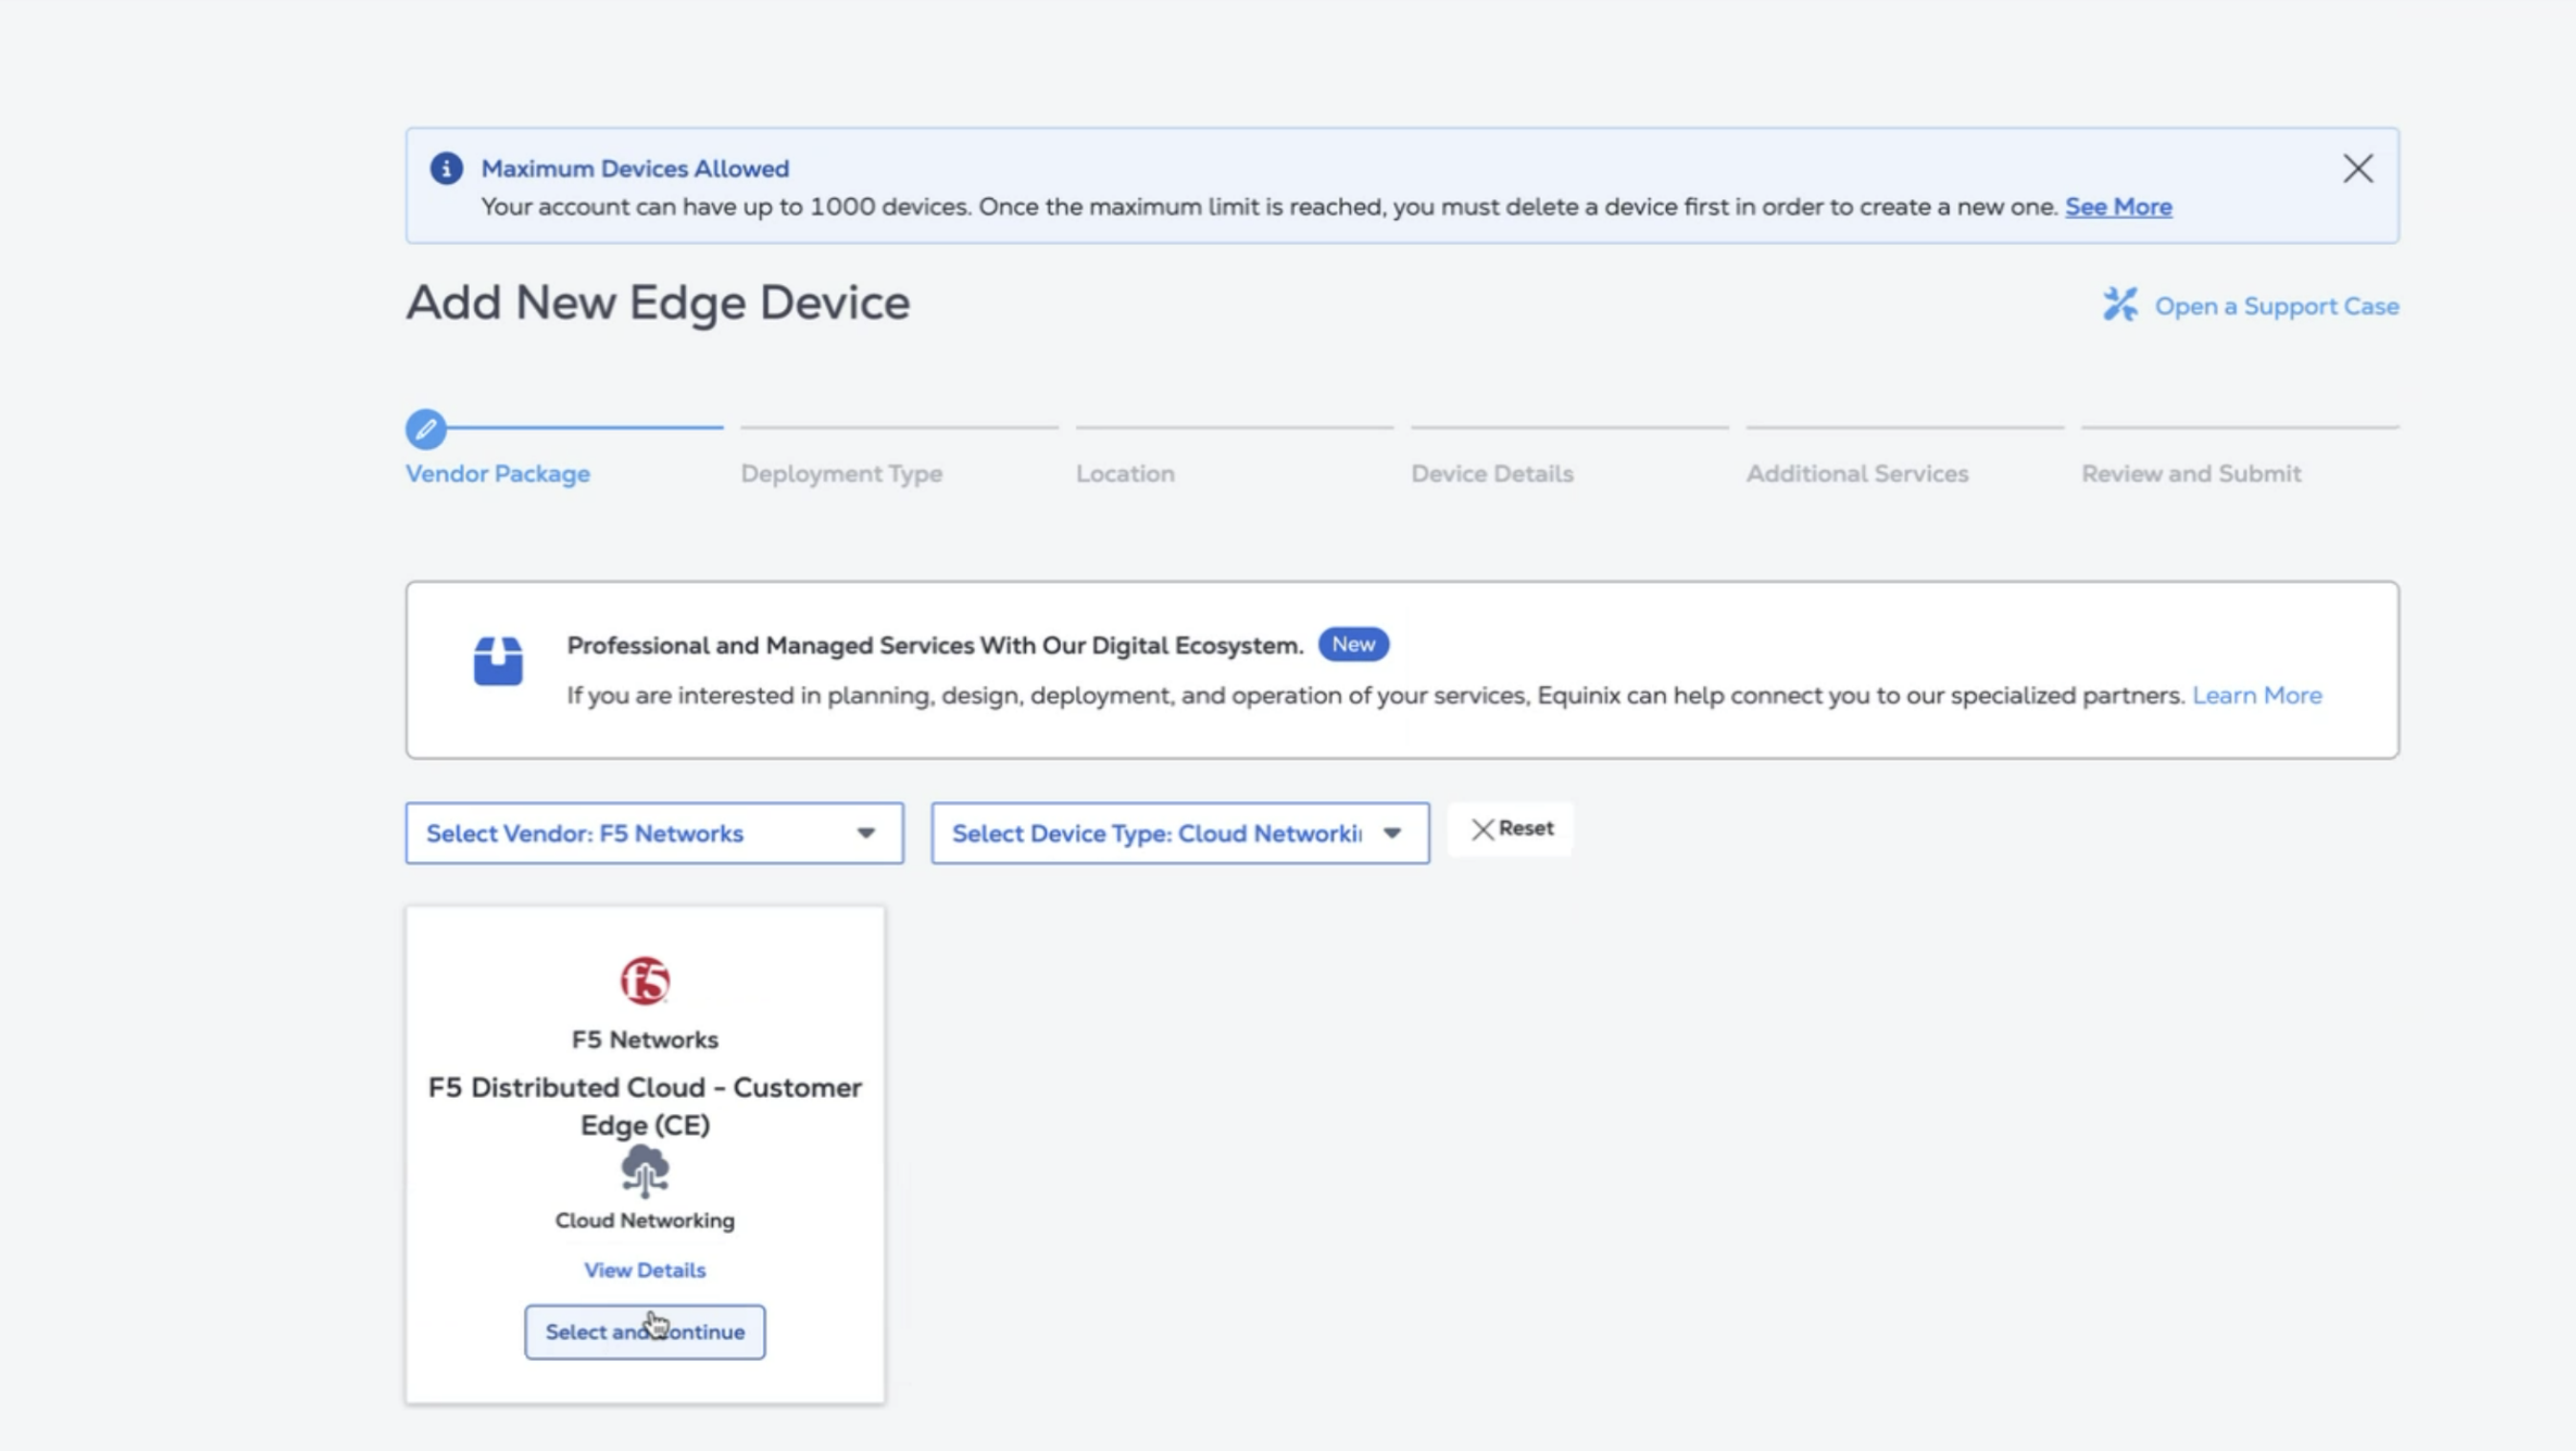The width and height of the screenshot is (2576, 1451).
Task: Click the X icon in Reset button
Action: 1482,829
